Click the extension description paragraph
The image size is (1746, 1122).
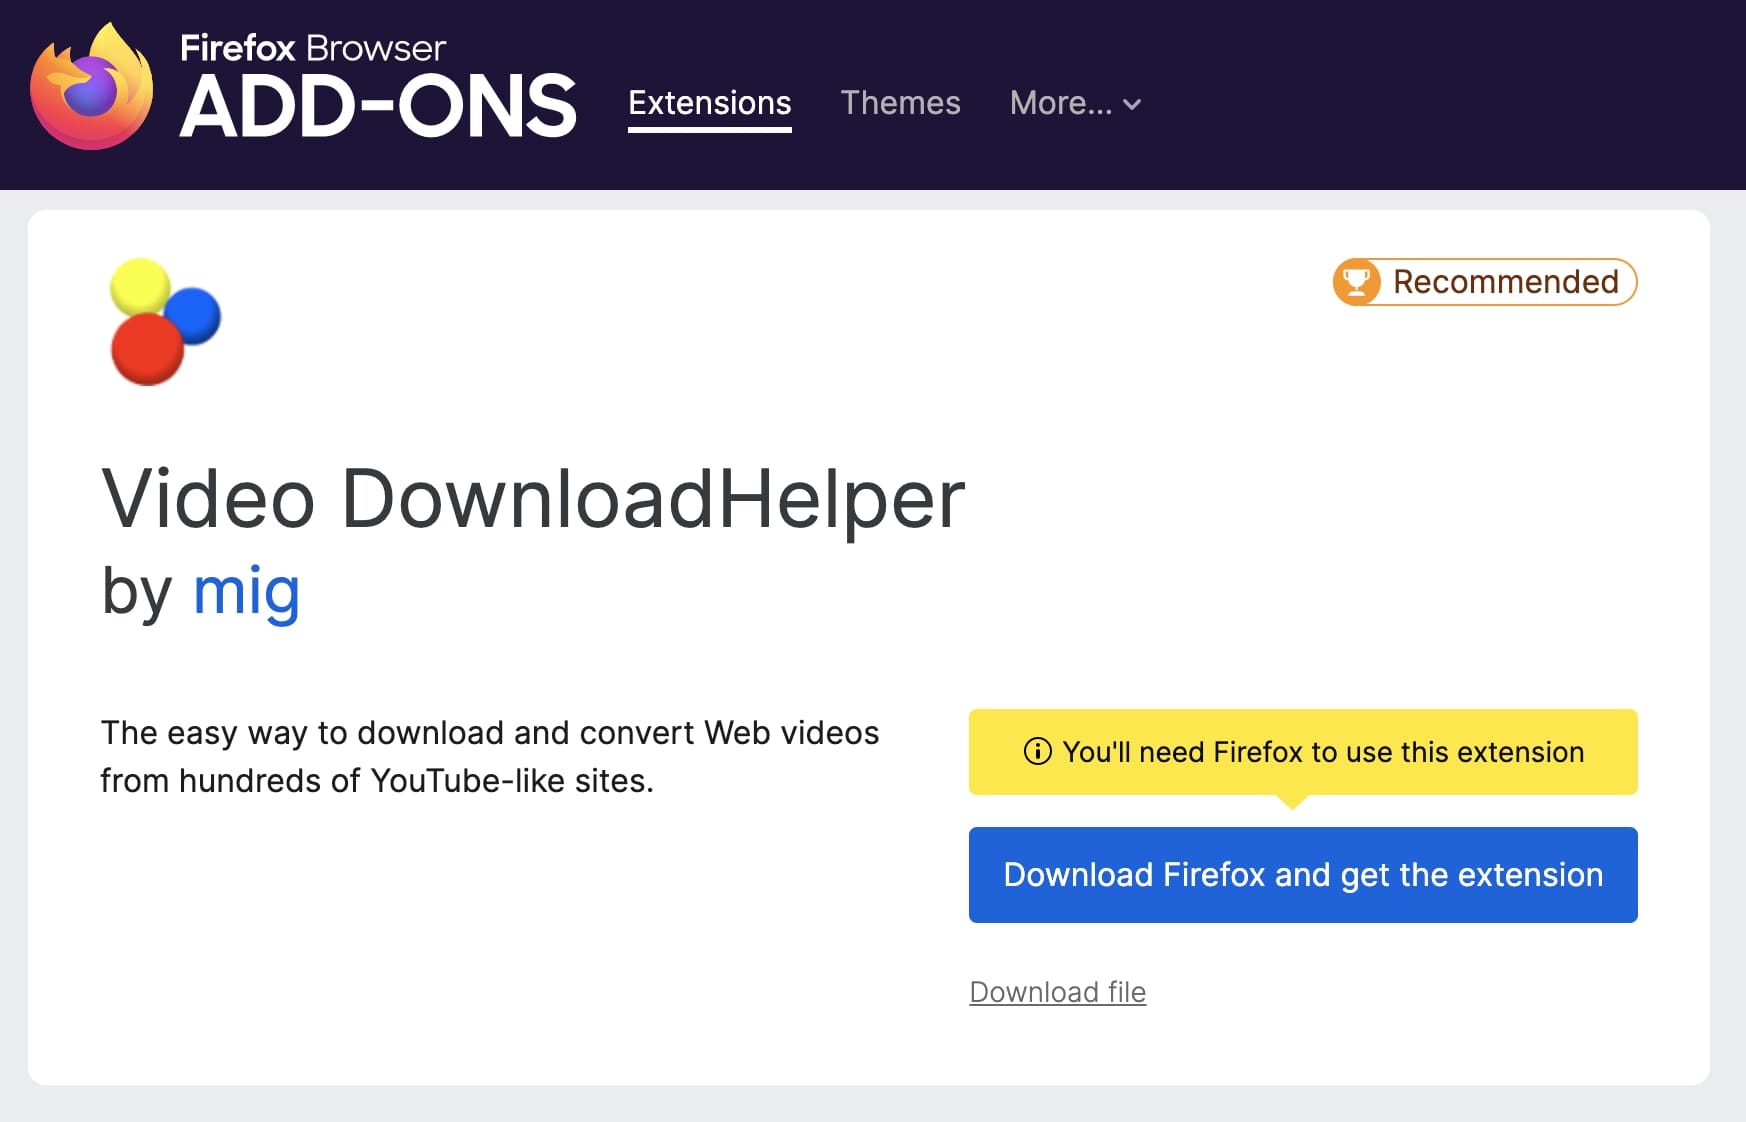(489, 756)
